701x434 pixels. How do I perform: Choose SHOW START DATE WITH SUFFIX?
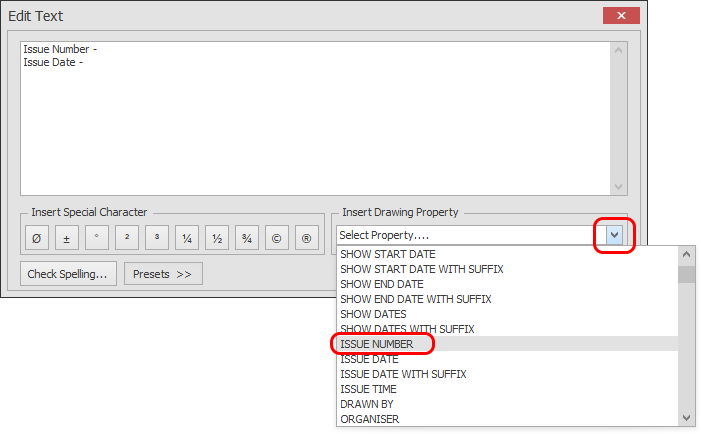507,269
